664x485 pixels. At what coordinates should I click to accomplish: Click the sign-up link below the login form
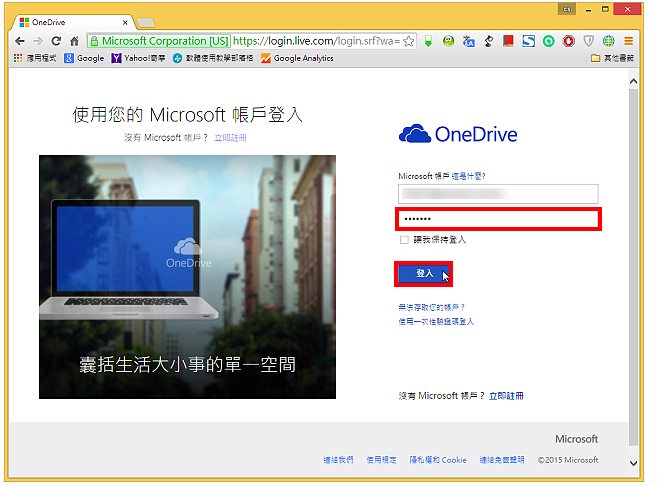pyautogui.click(x=506, y=396)
